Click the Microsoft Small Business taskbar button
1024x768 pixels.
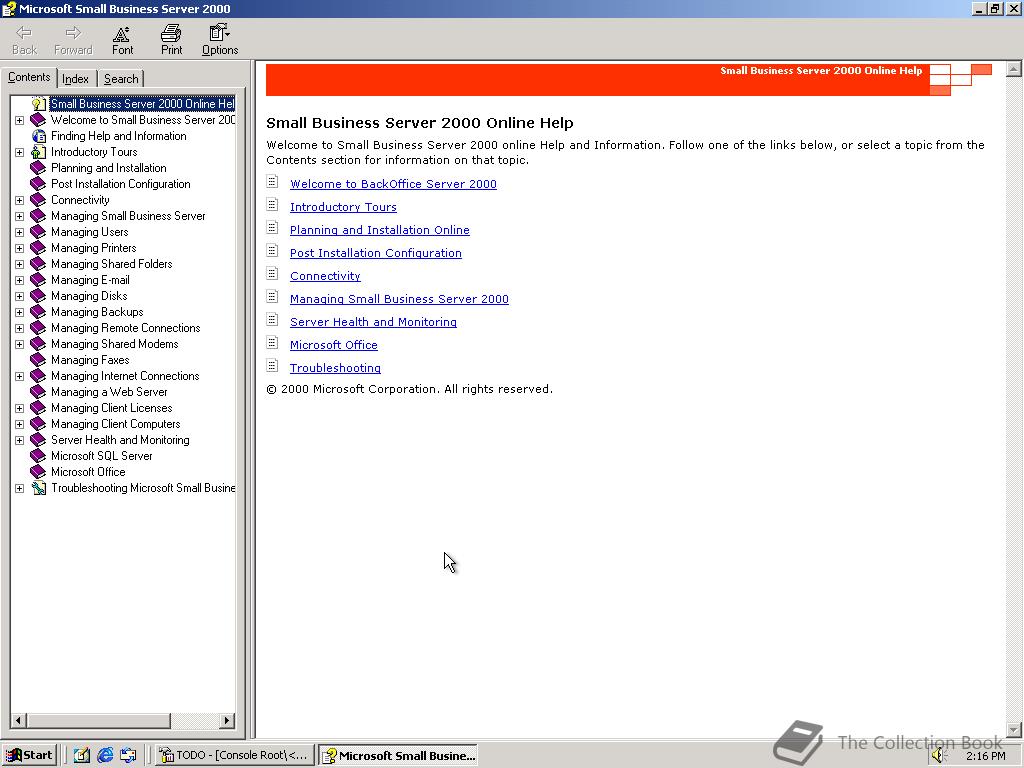click(x=398, y=755)
